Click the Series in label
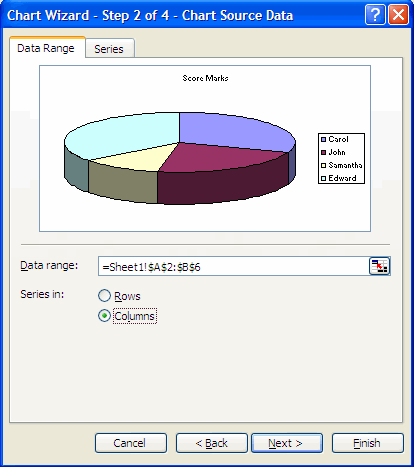 tap(42, 294)
